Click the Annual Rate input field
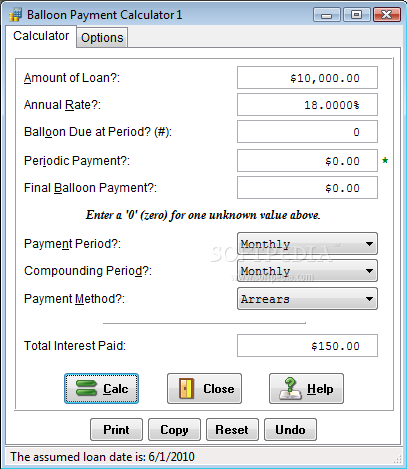This screenshot has width=407, height=469. click(307, 105)
